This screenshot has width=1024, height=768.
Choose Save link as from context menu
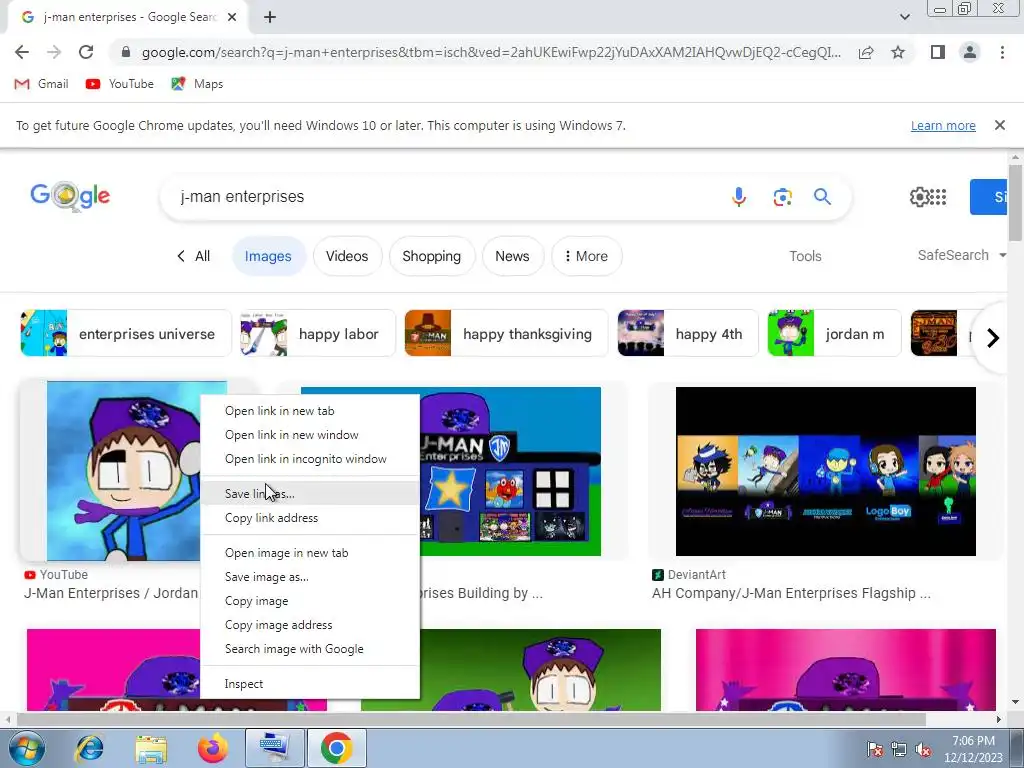point(310,494)
